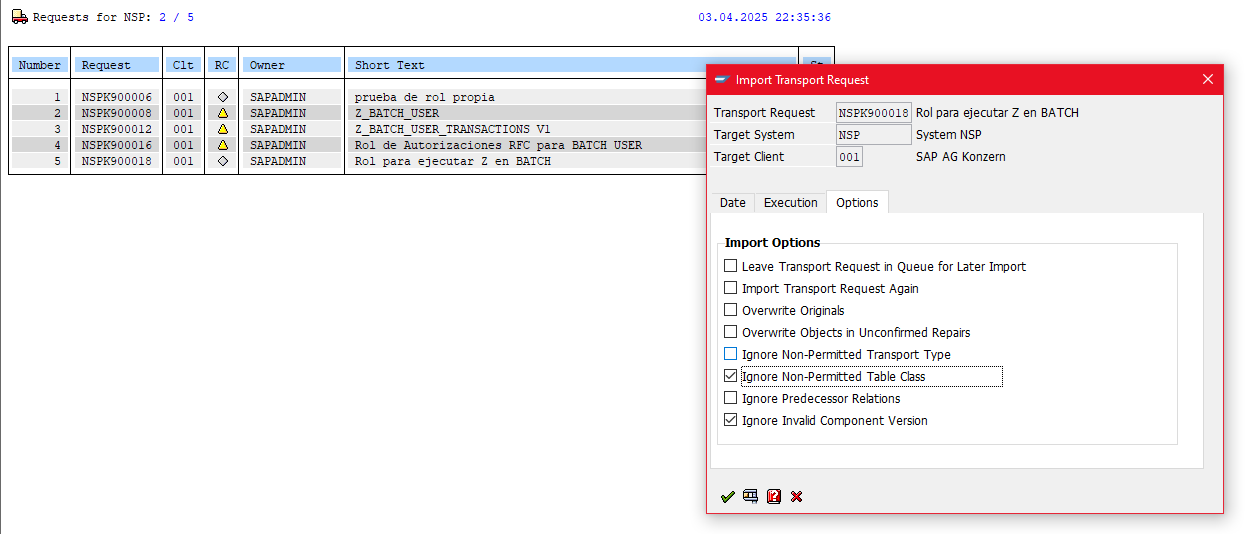Switch to the Date tab
Screen dimensions: 1254x534
[x=733, y=202]
